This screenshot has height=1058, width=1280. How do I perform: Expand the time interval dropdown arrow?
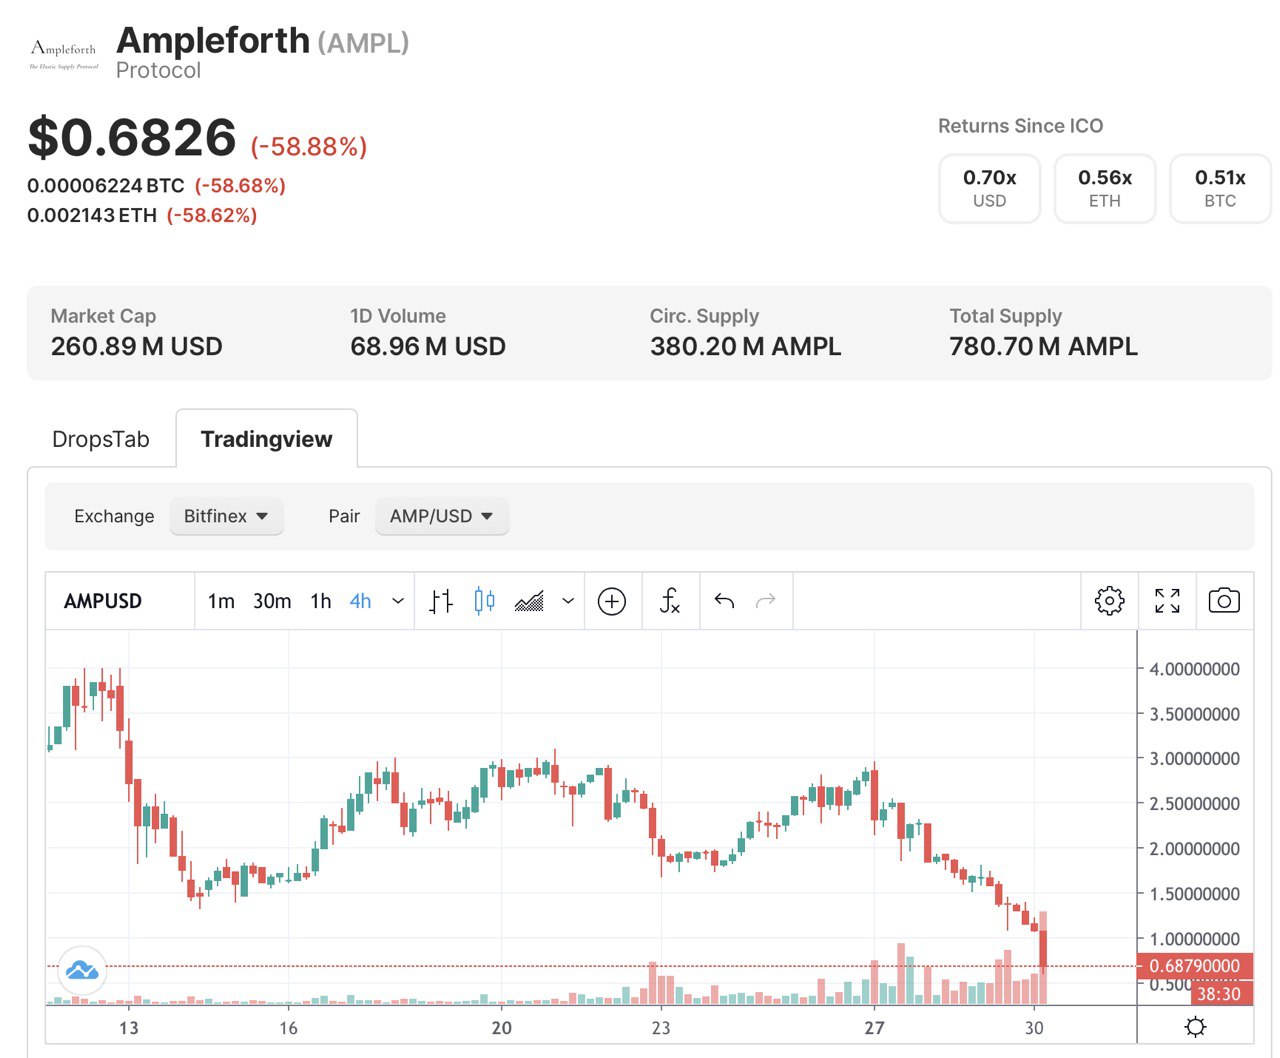[x=398, y=601]
